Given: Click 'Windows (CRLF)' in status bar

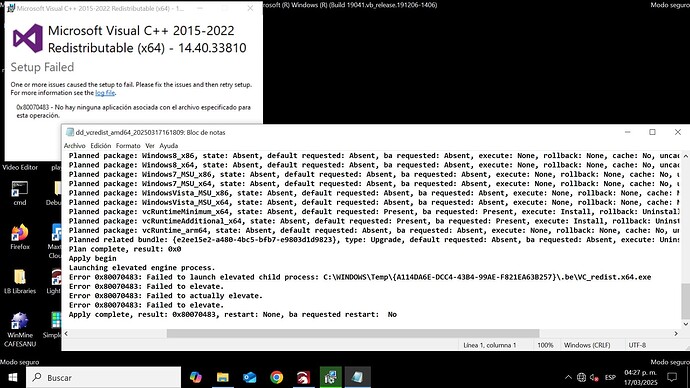Looking at the screenshot, I should click(587, 345).
